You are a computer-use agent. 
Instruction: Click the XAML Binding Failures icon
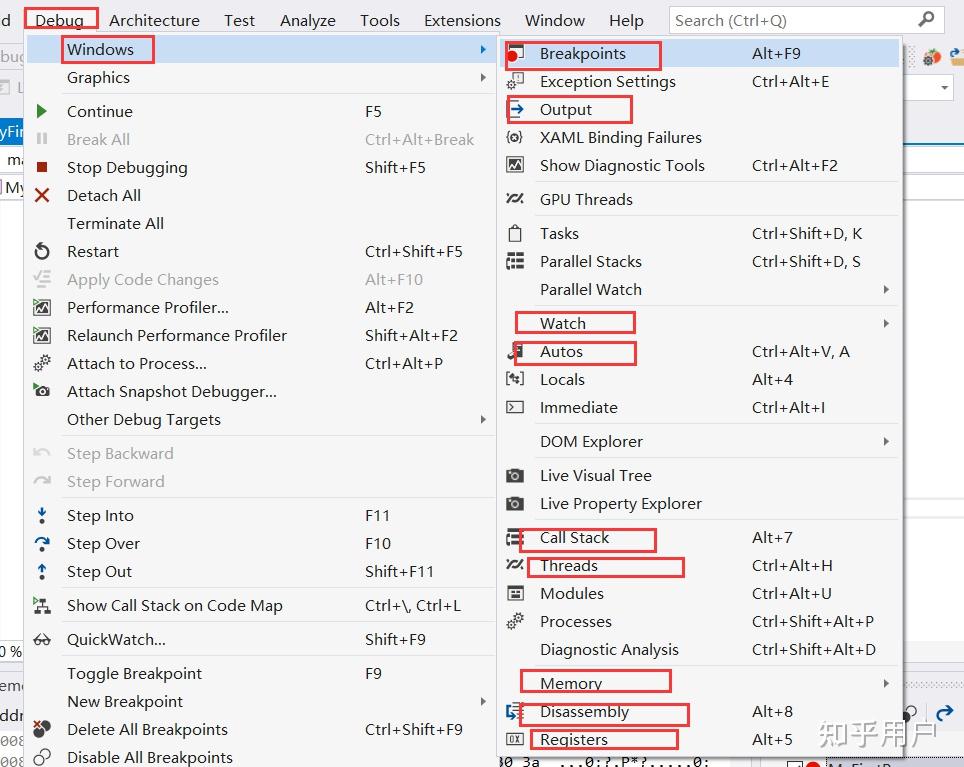pyautogui.click(x=515, y=137)
